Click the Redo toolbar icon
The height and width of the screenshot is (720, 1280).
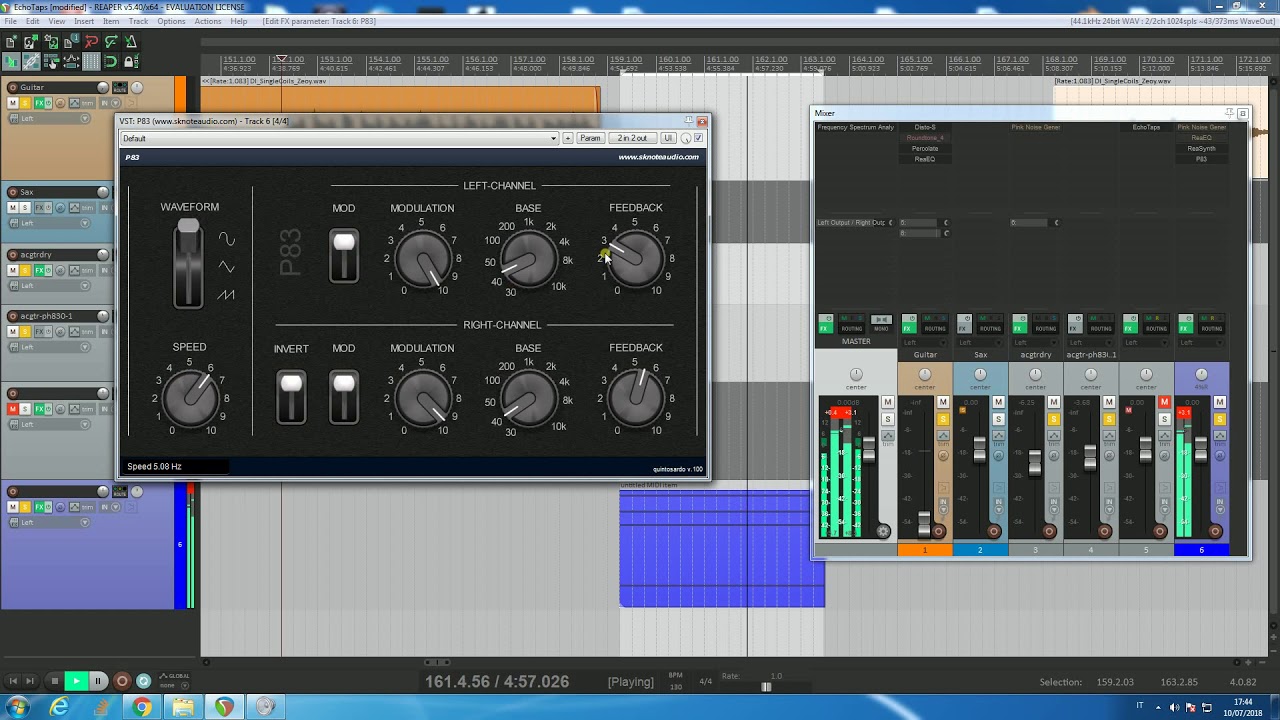[111, 42]
